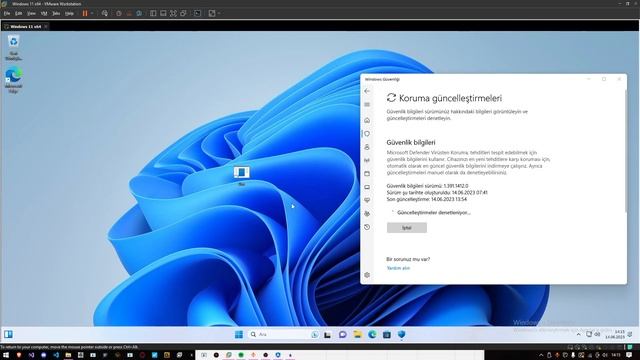Open Account protection person icon in sidebar

point(367,147)
